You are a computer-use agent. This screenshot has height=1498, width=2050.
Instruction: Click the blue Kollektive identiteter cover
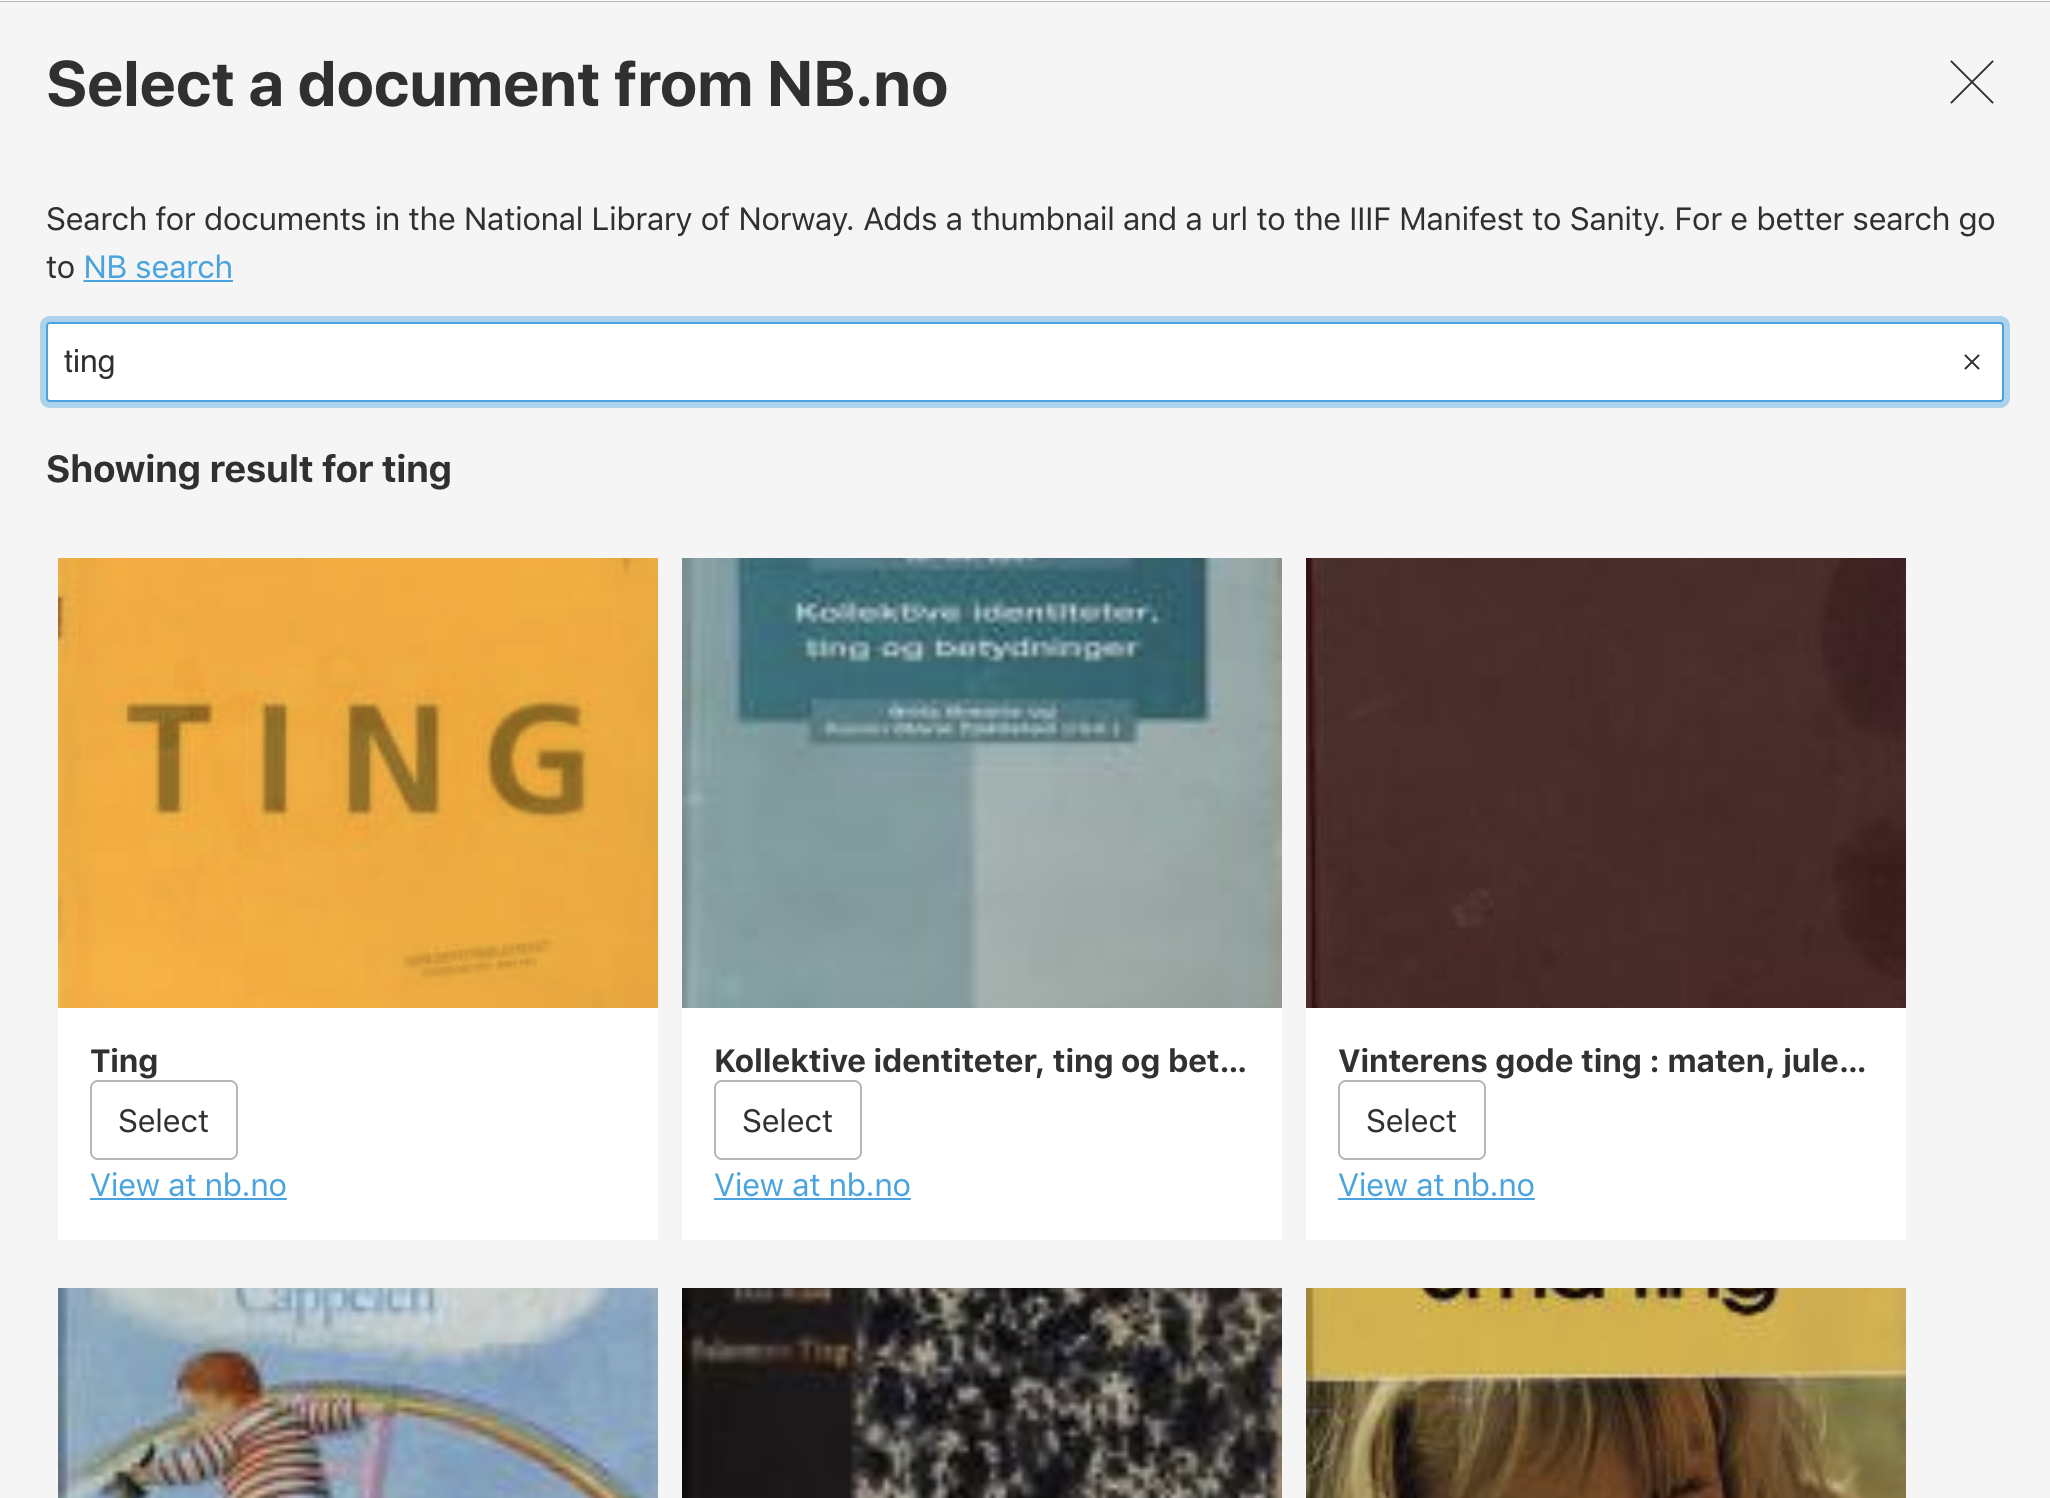981,782
